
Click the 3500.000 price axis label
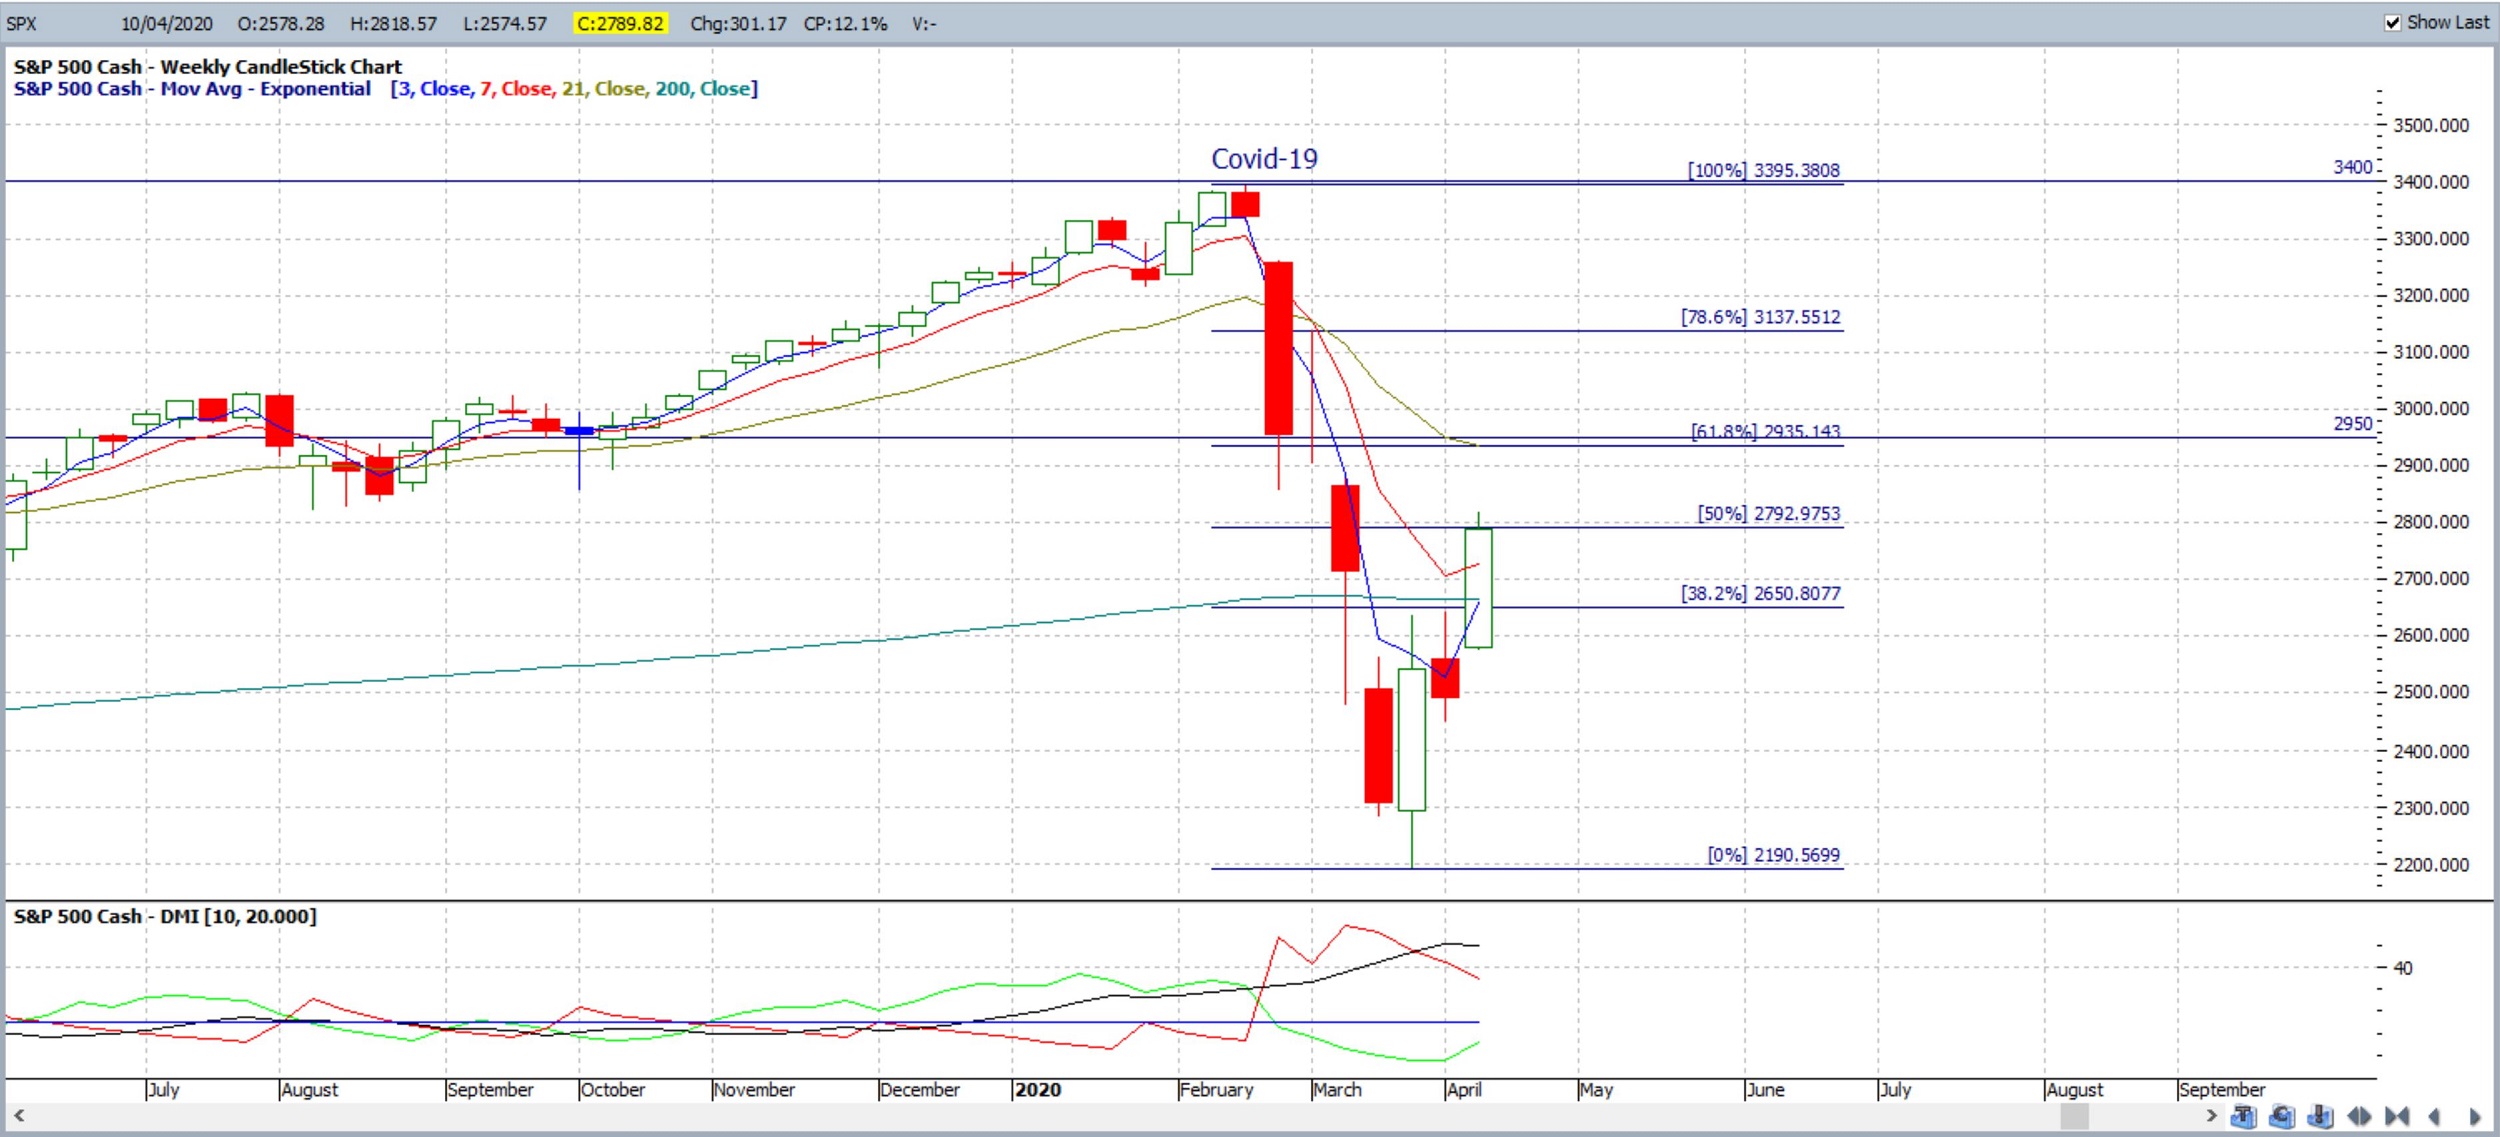coord(2431,125)
